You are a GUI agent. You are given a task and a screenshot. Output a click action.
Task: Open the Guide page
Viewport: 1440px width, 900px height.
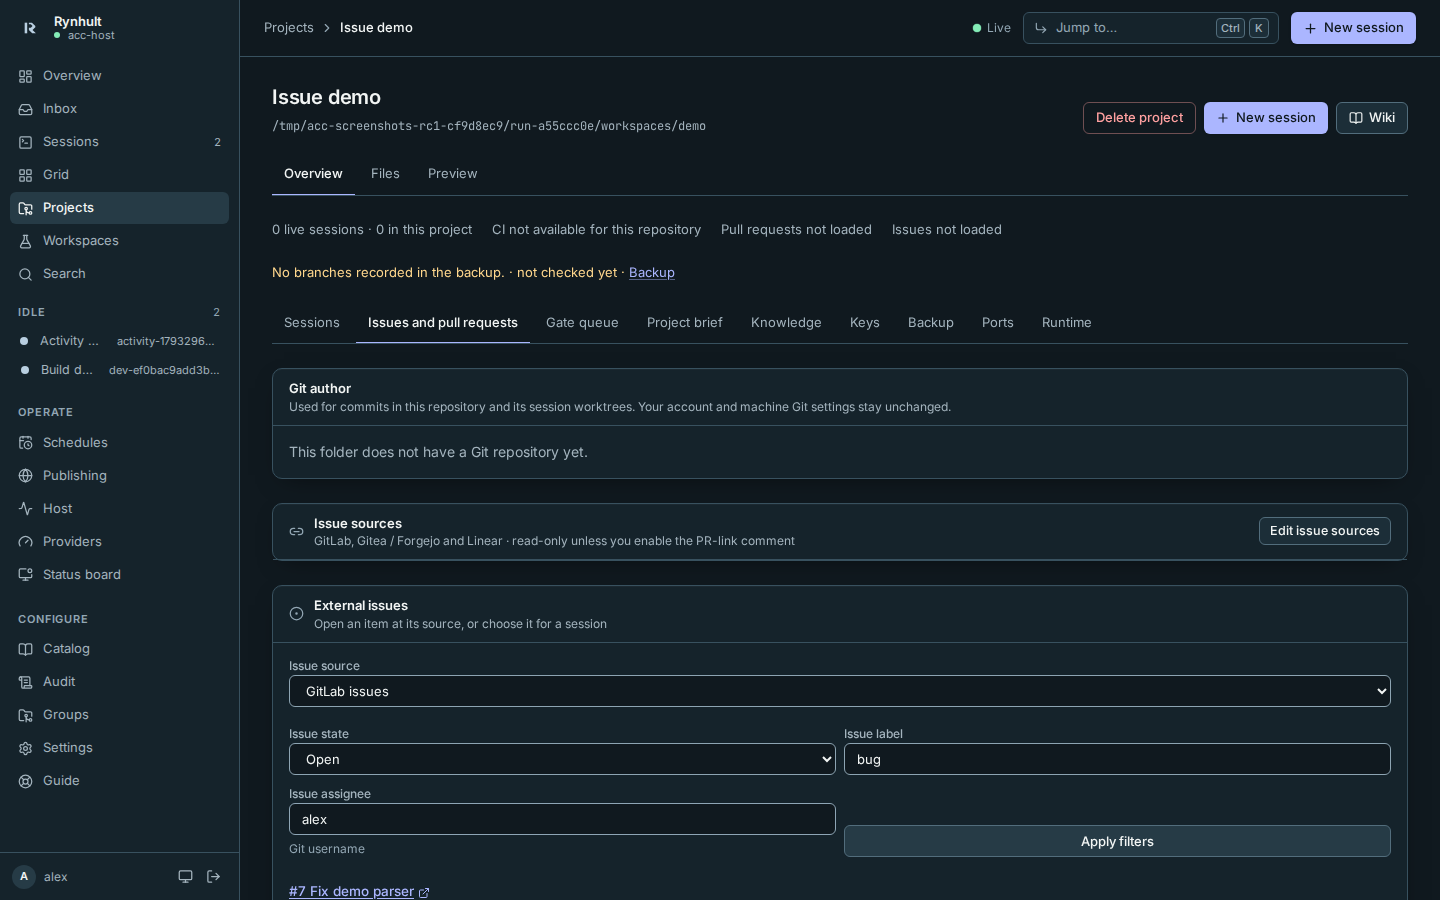119,781
